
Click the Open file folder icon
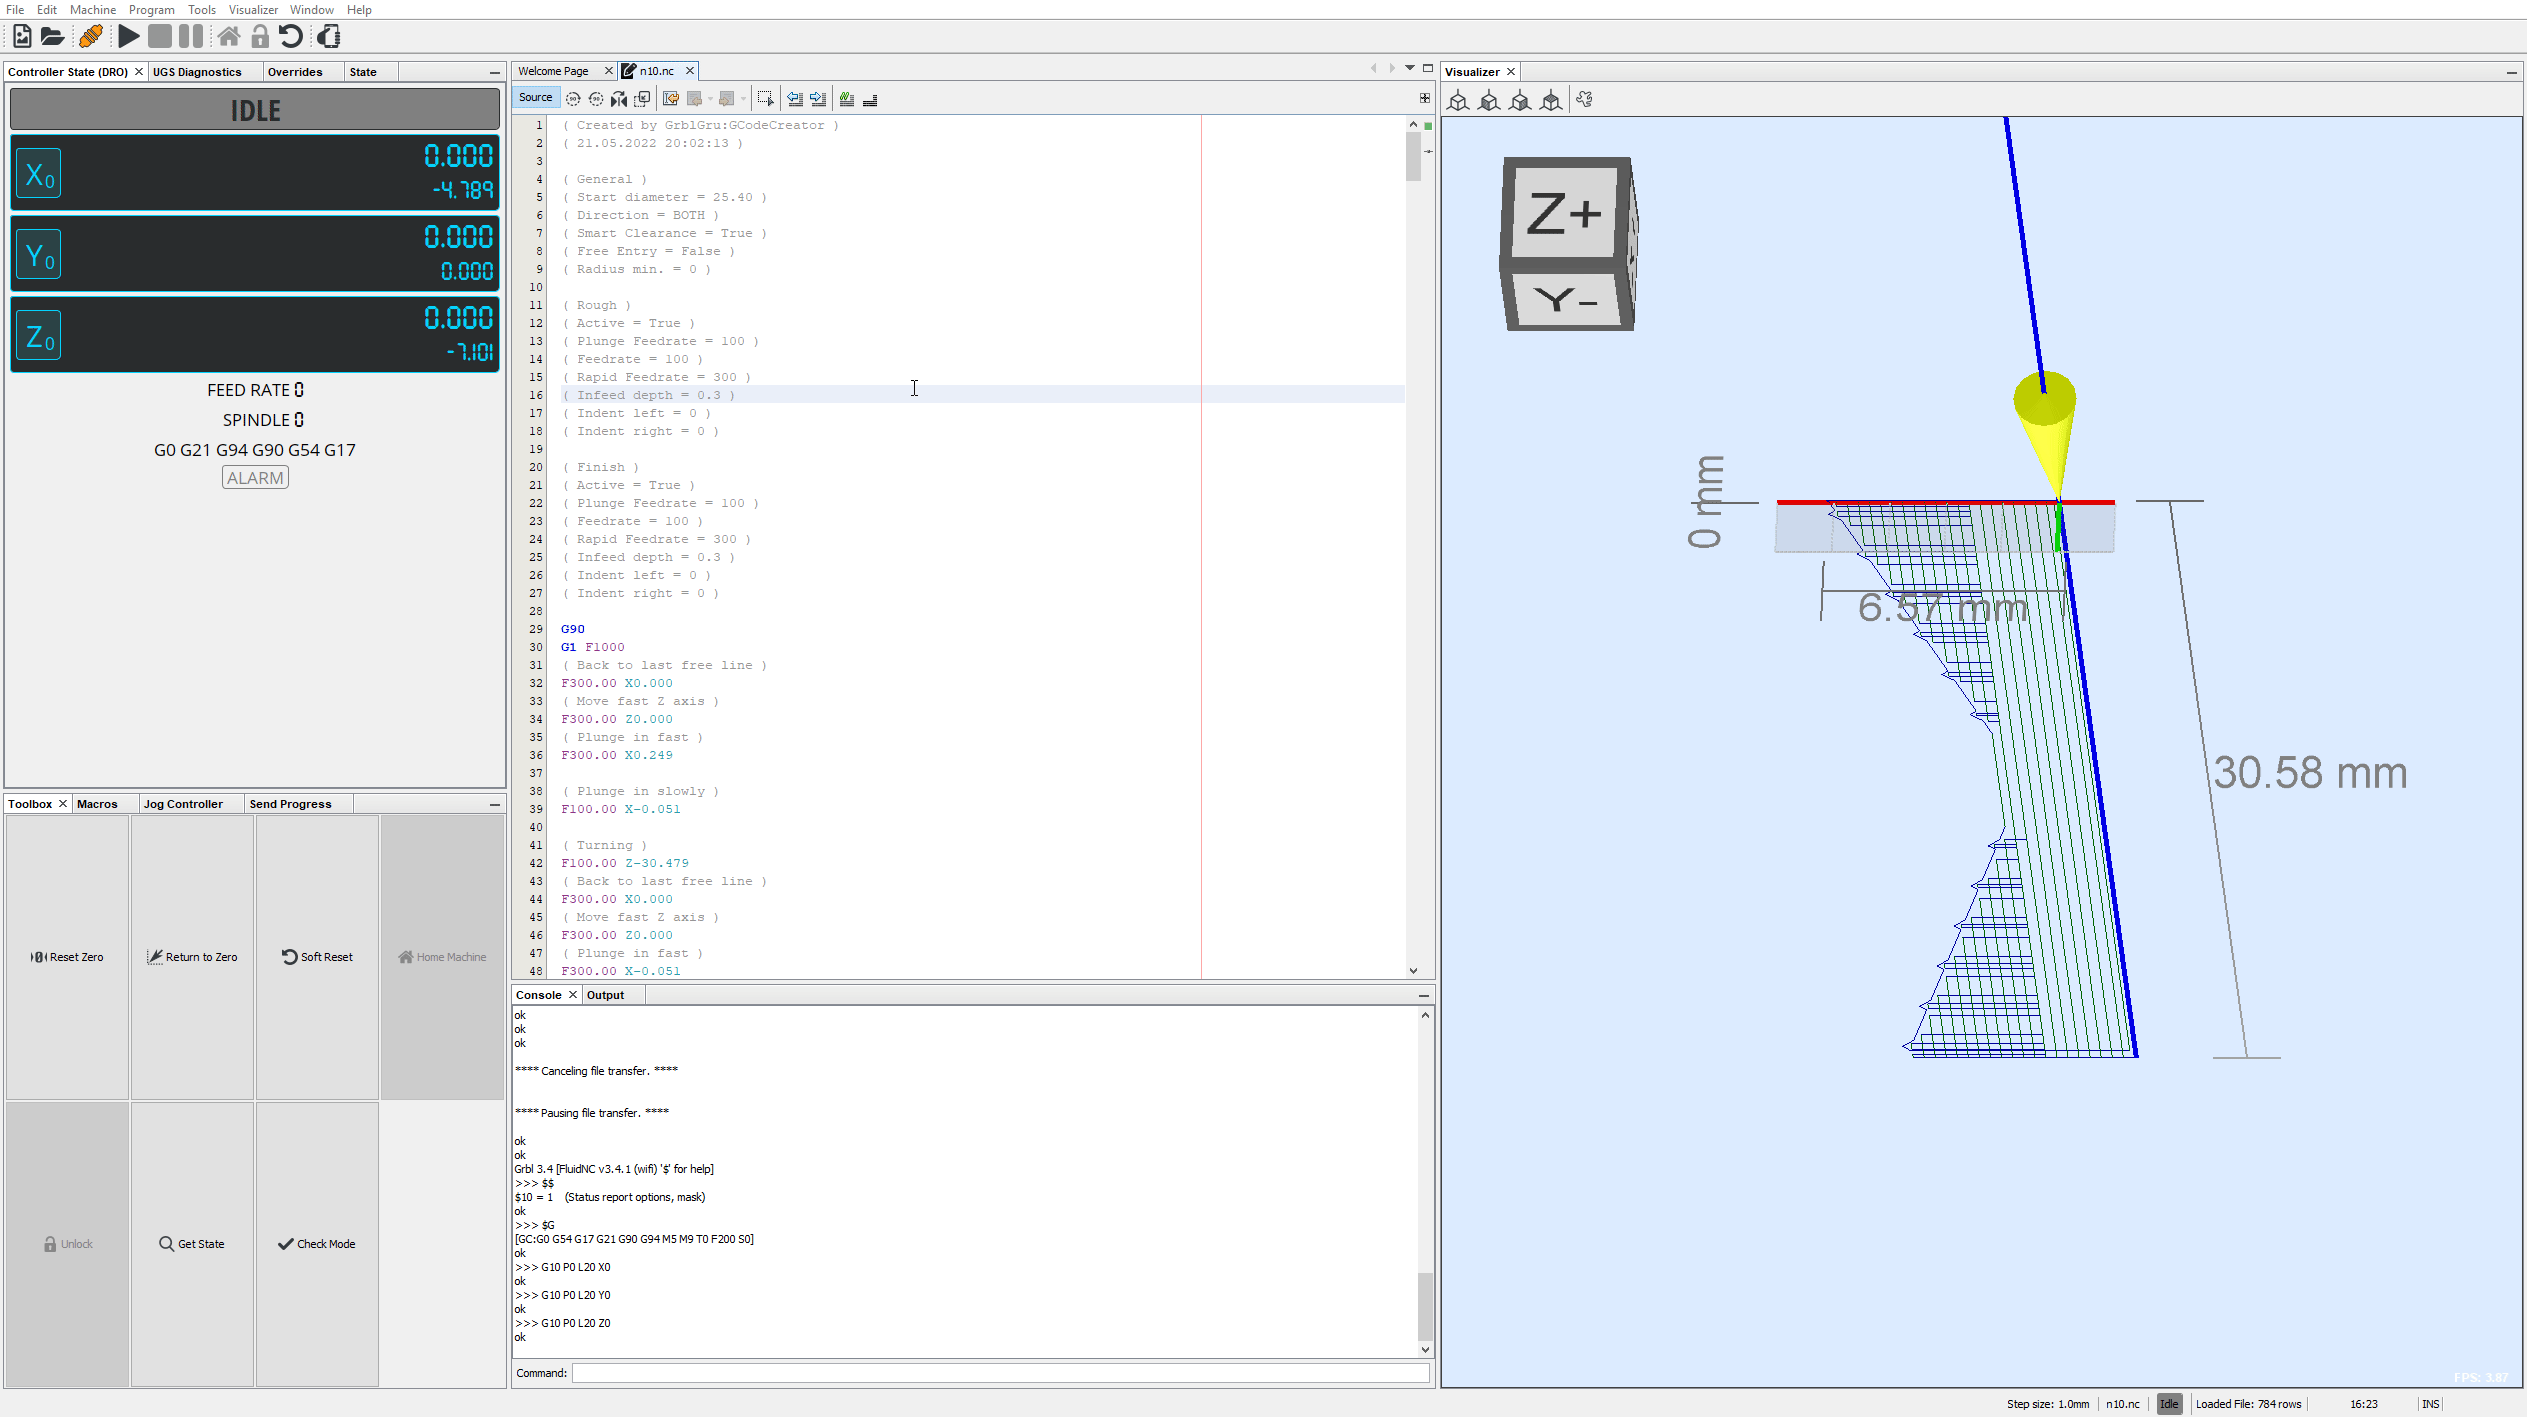click(x=52, y=37)
